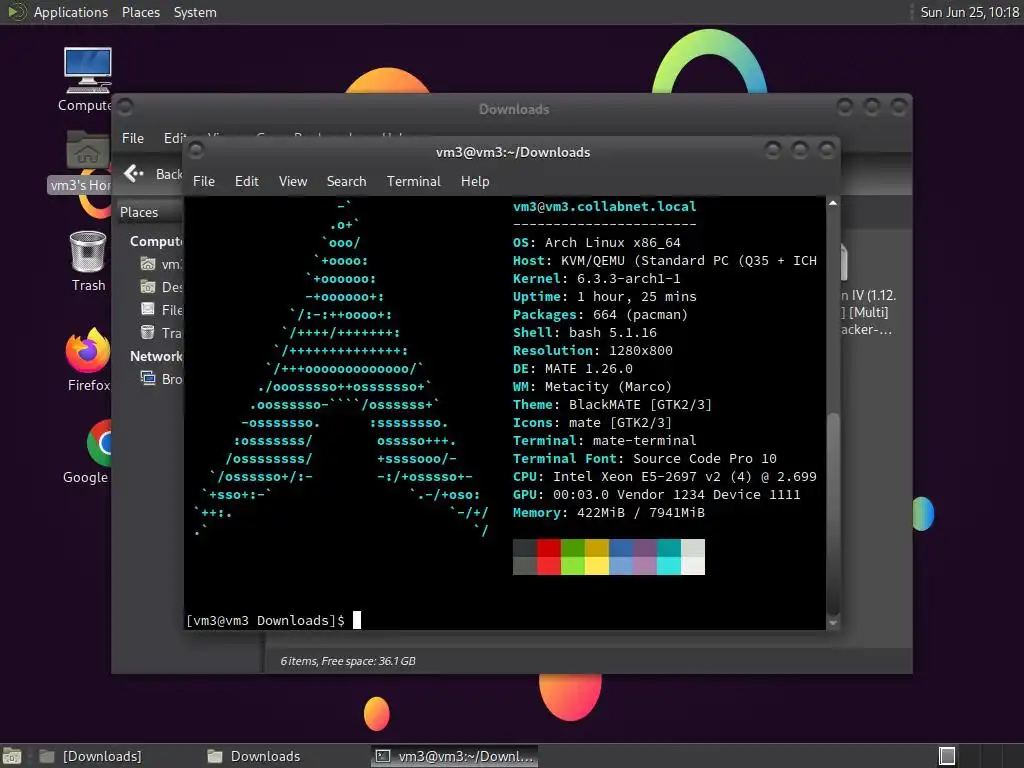Click terminal scrollbar down arrow

click(x=833, y=623)
